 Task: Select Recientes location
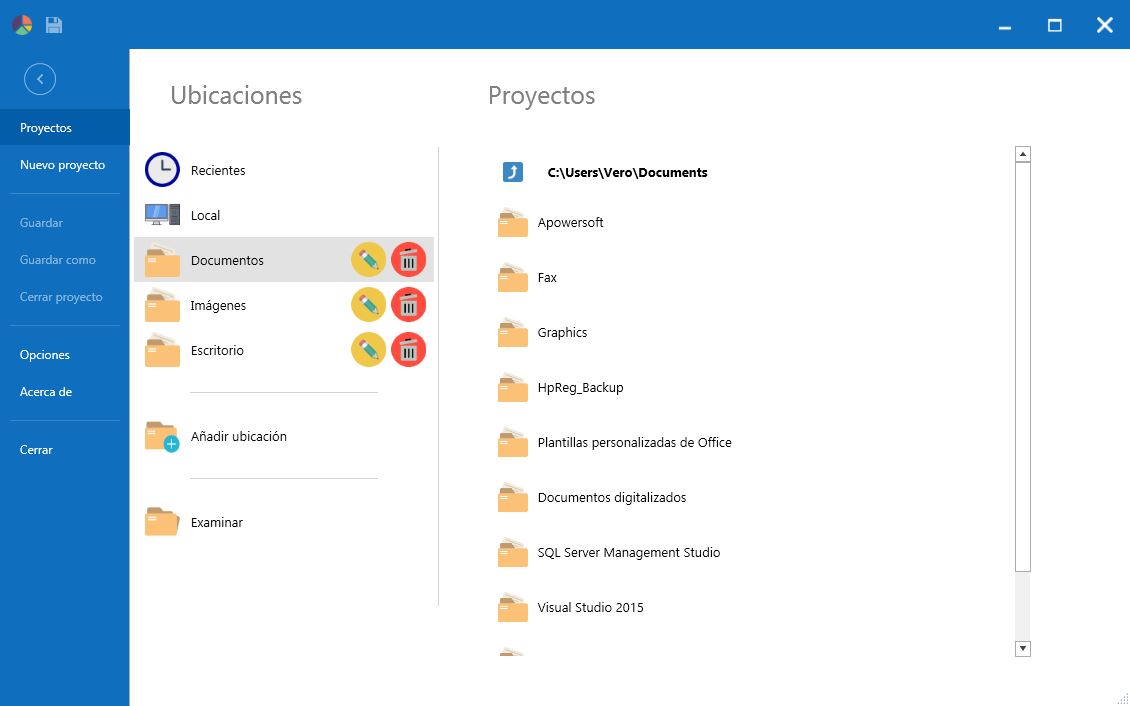pos(217,171)
